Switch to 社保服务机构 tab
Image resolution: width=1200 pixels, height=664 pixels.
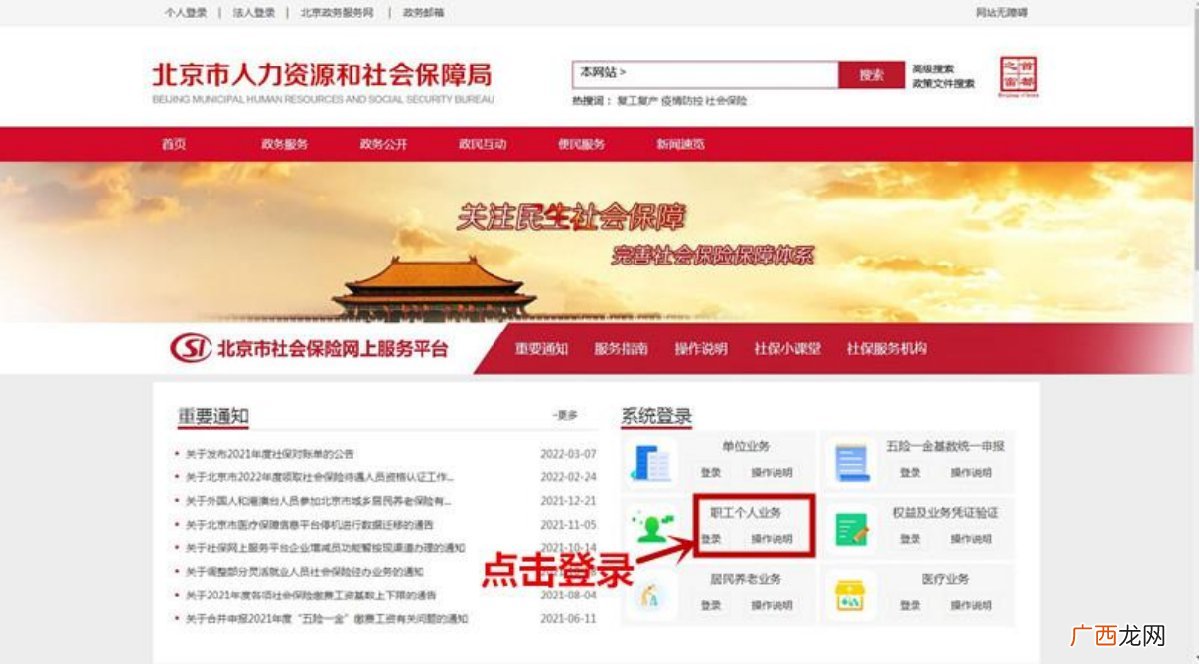pyautogui.click(x=887, y=349)
